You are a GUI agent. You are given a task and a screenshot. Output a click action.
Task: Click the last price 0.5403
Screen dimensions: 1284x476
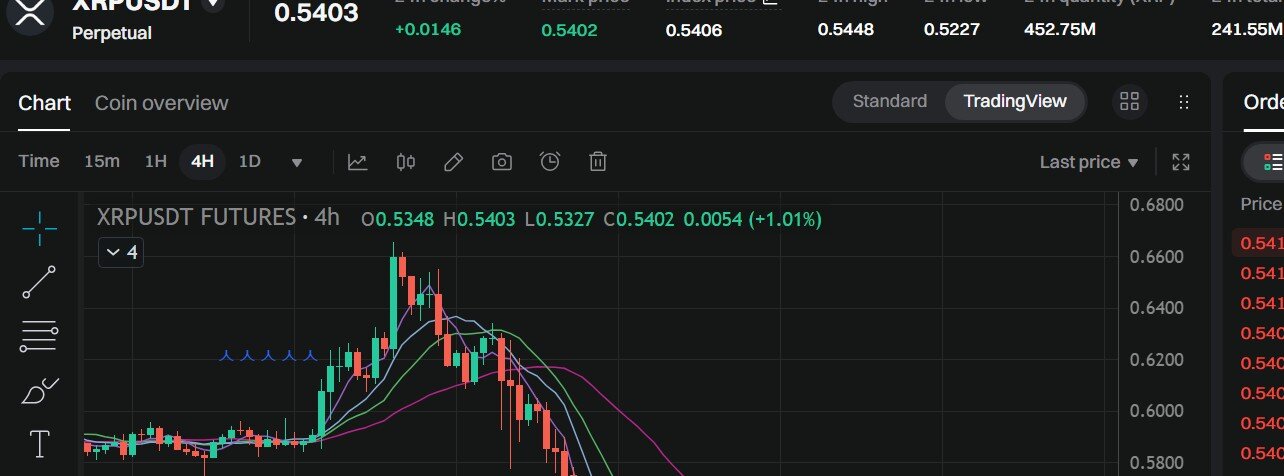316,14
